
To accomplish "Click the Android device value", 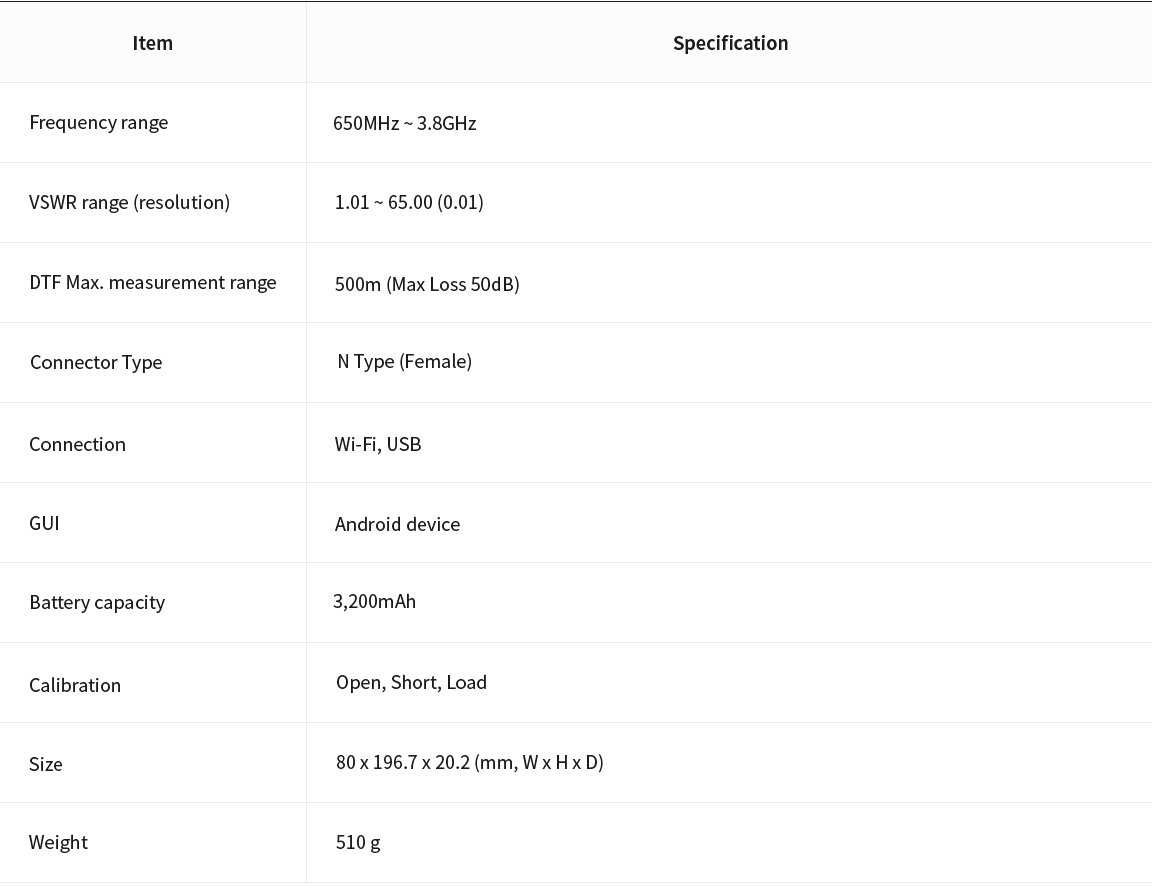I will [x=397, y=525].
